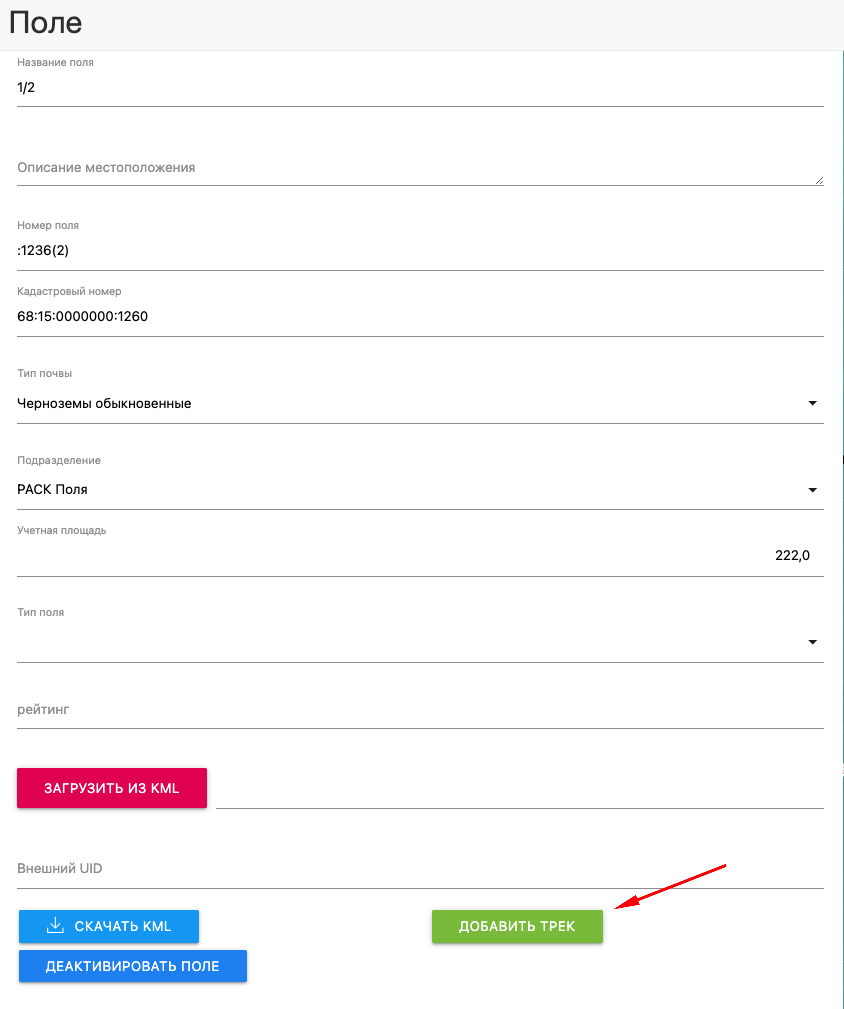Click the РАСК Поля division value
The width and height of the screenshot is (844, 1009).
point(53,490)
